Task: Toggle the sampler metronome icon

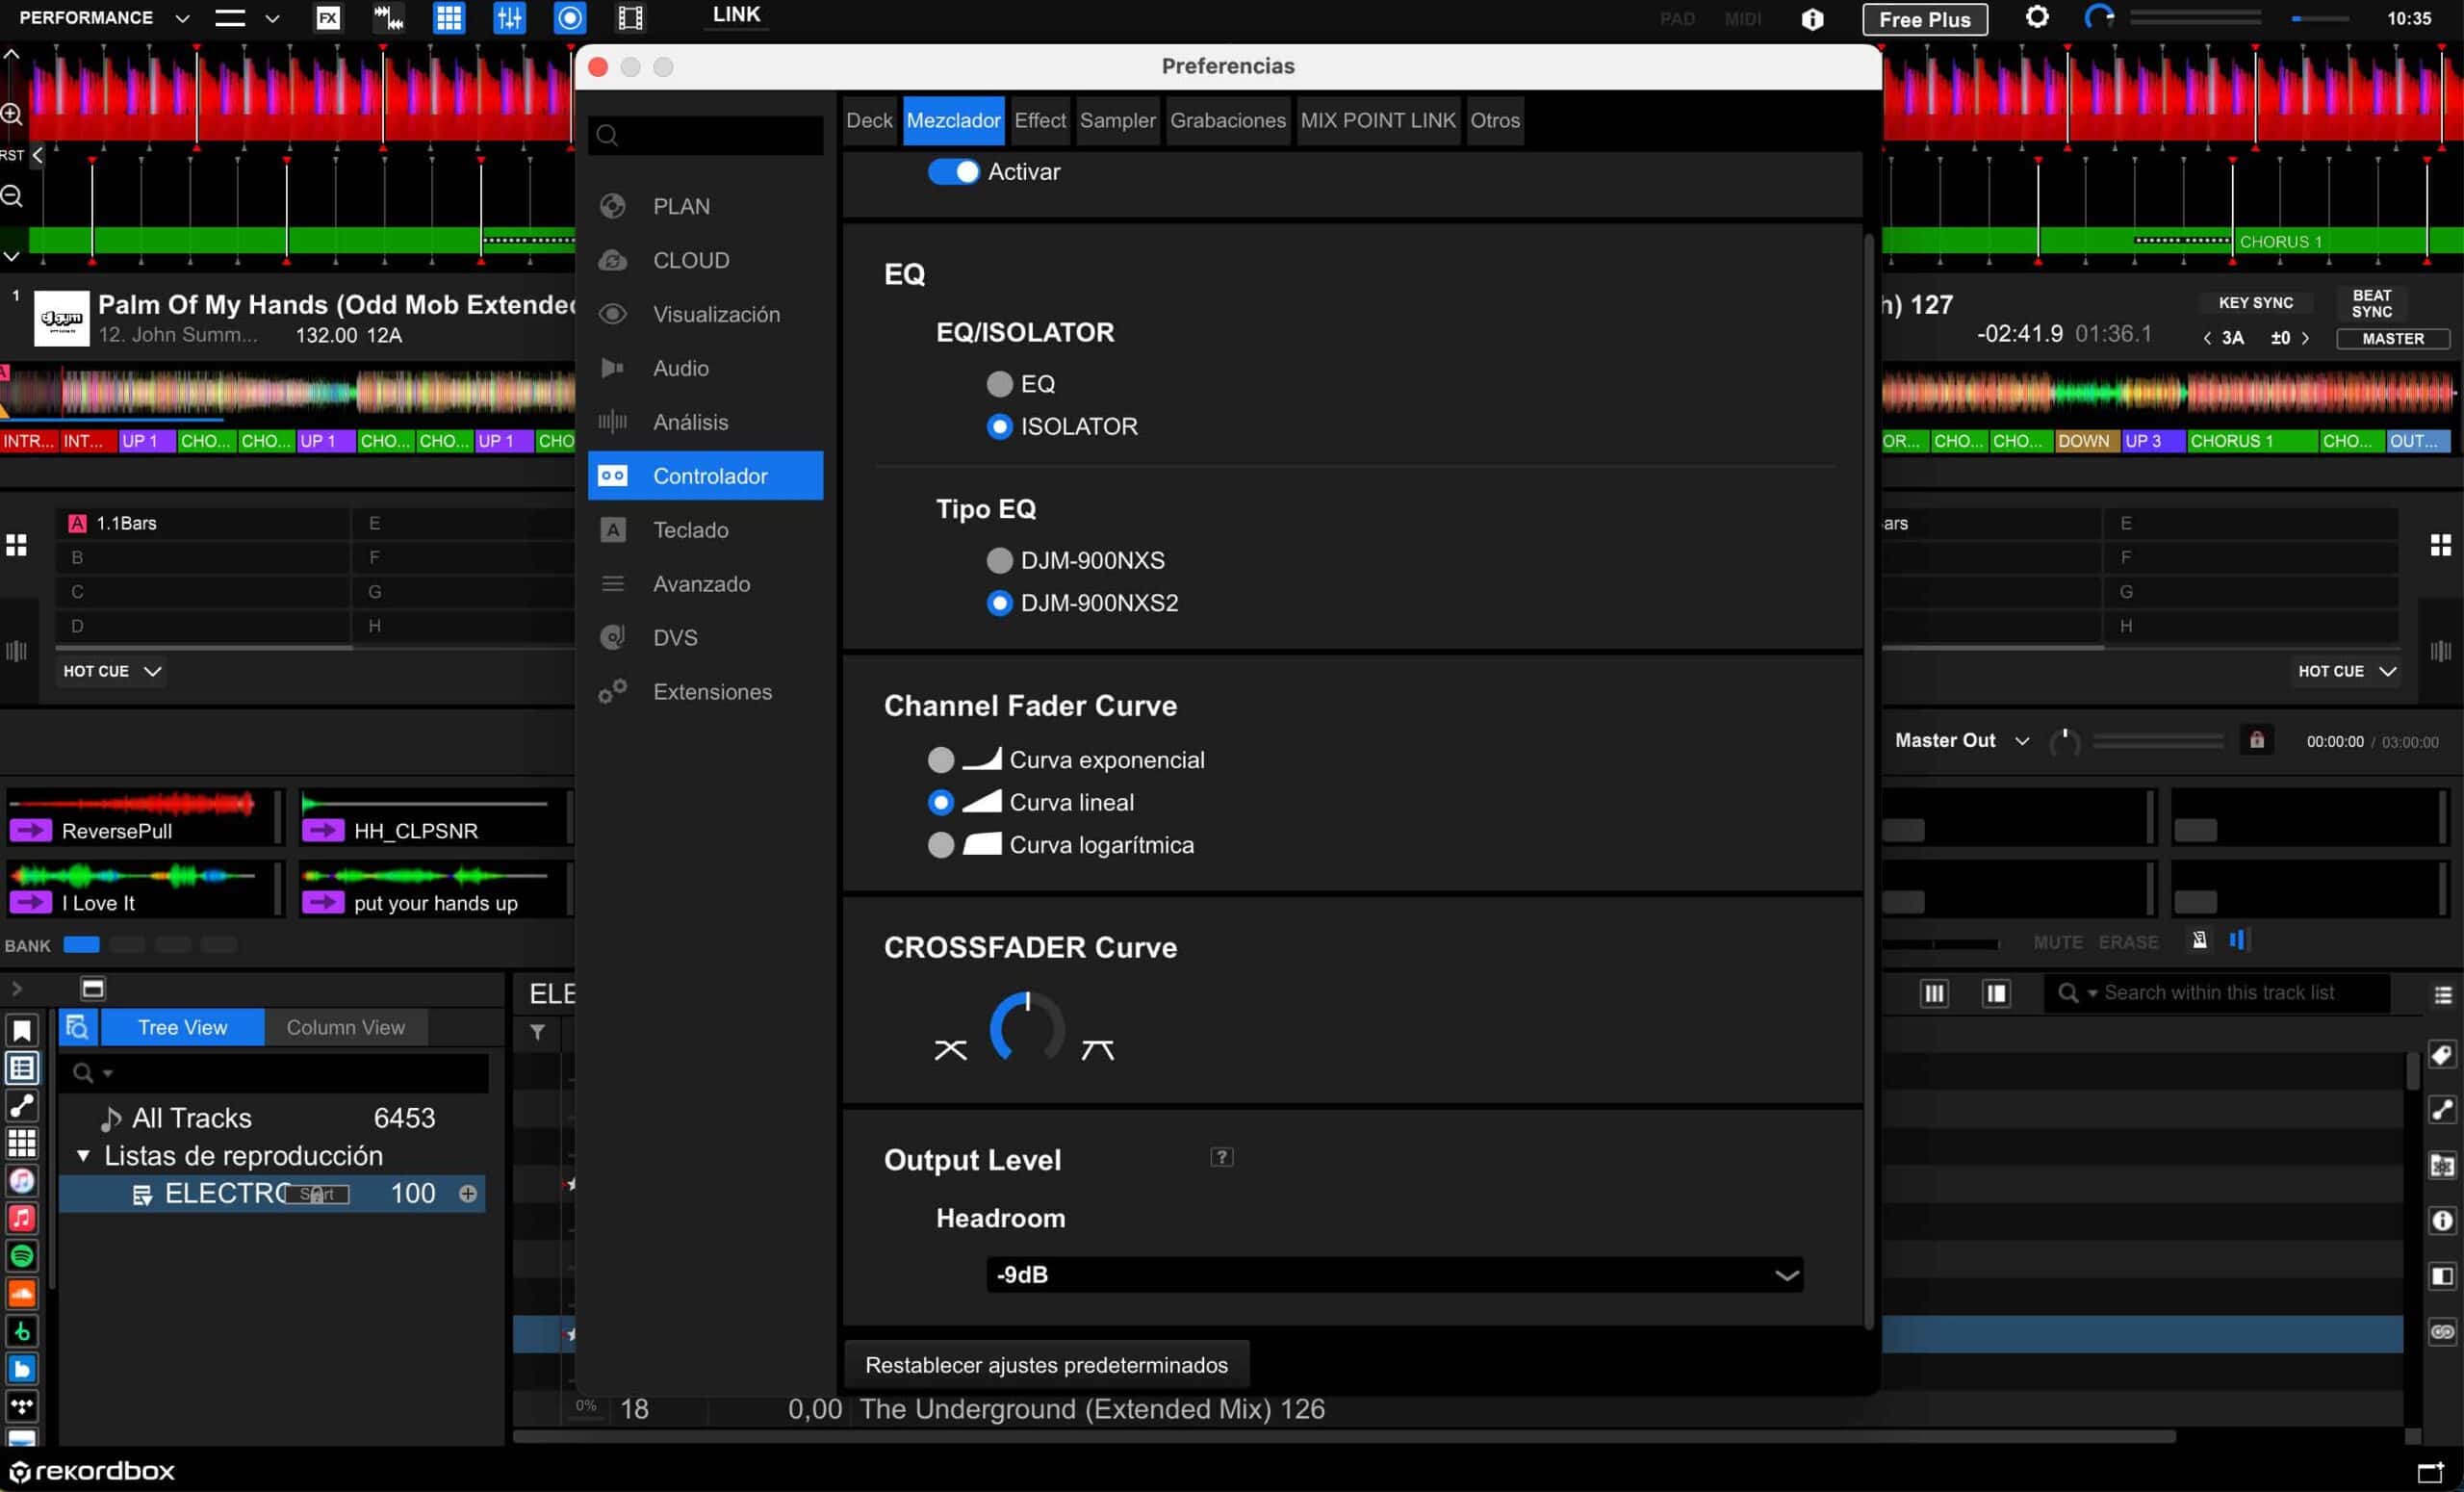Action: (x=2199, y=940)
